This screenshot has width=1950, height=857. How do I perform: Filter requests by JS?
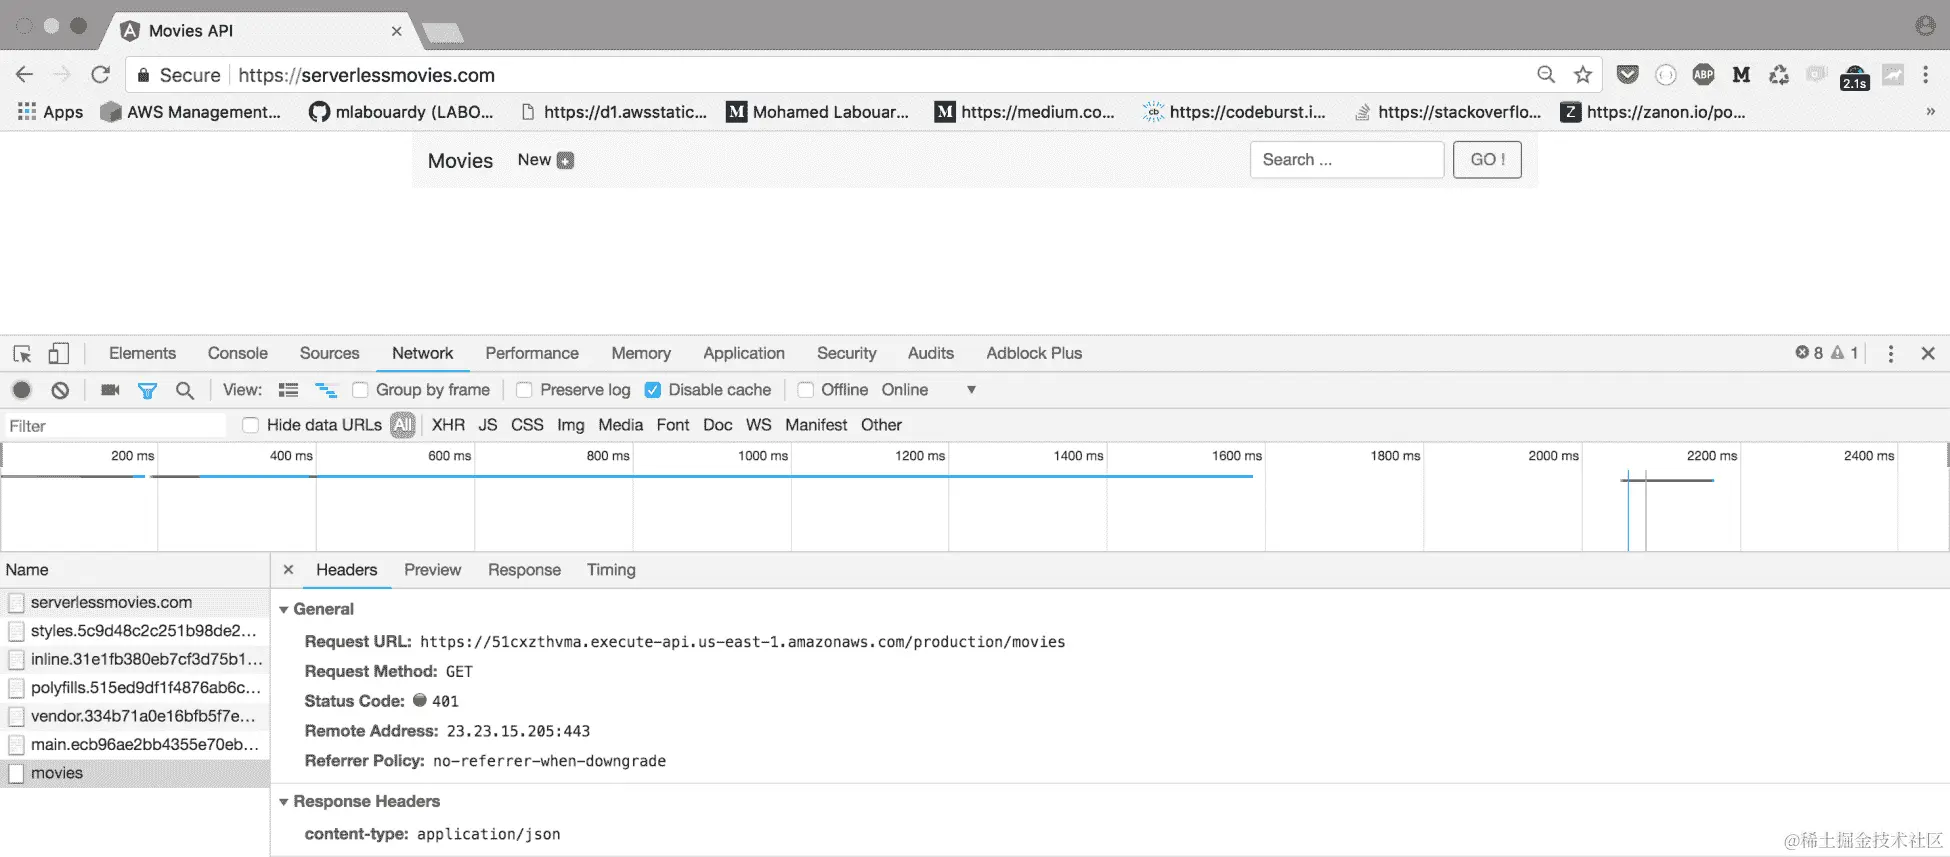pos(488,425)
